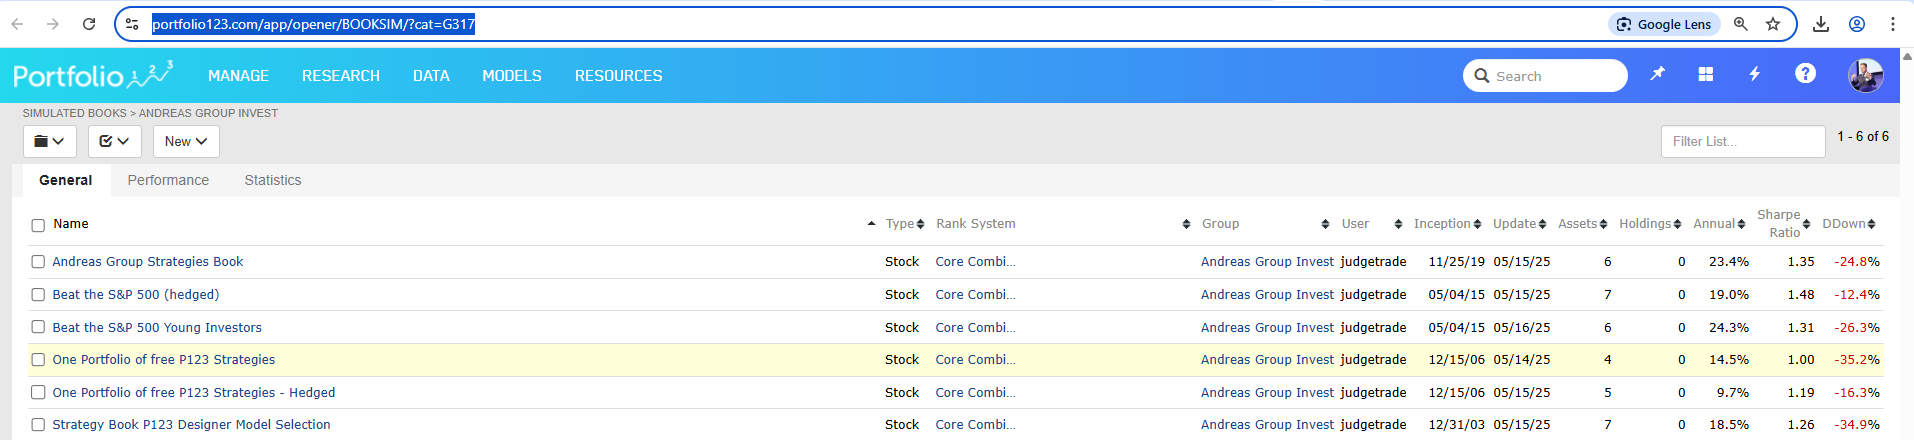Sort by the Sharpe Ratio column

point(1784,224)
